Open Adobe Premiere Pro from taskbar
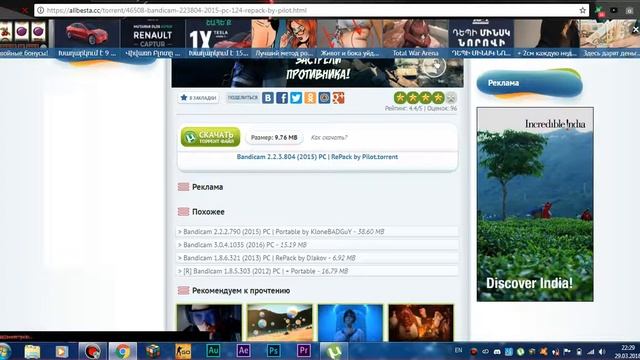640x360 pixels. click(x=304, y=351)
